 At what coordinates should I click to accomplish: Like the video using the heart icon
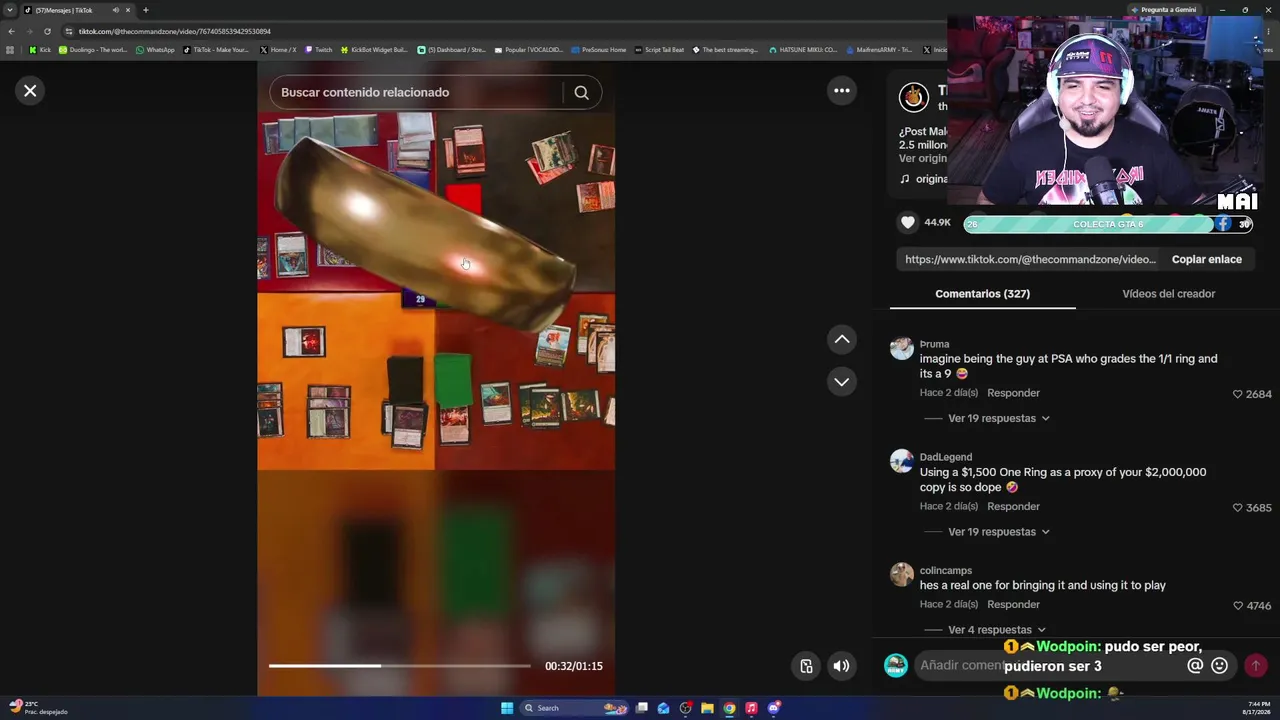pyautogui.click(x=908, y=223)
